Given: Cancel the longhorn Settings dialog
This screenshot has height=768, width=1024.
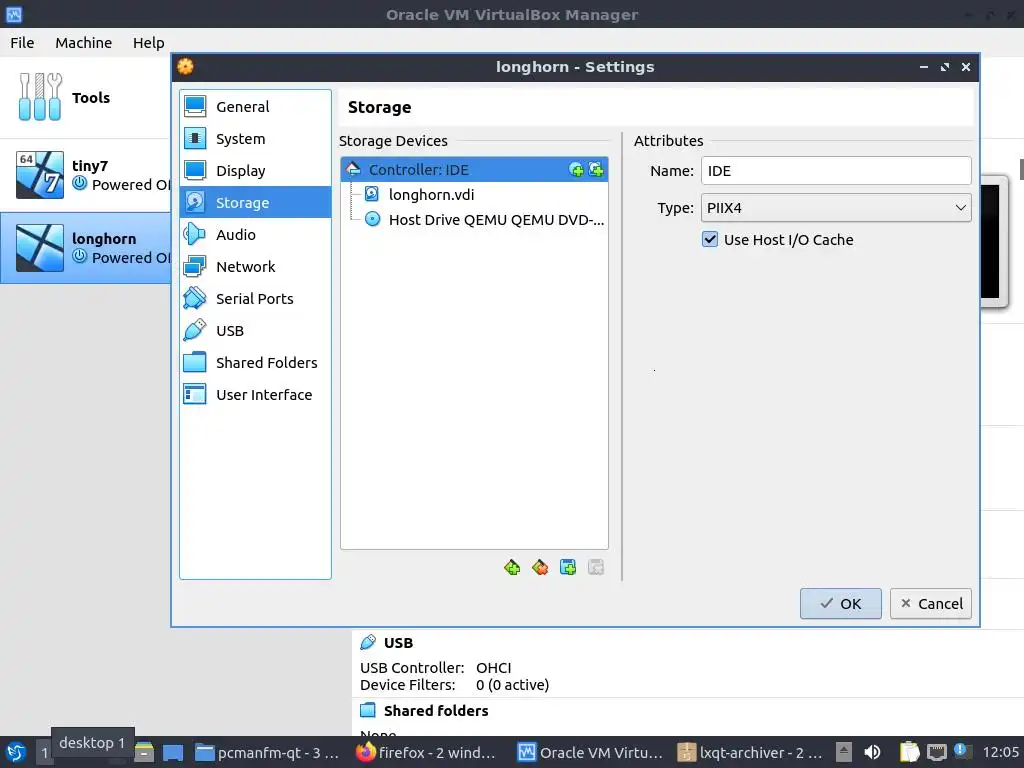Looking at the screenshot, I should pyautogui.click(x=931, y=603).
